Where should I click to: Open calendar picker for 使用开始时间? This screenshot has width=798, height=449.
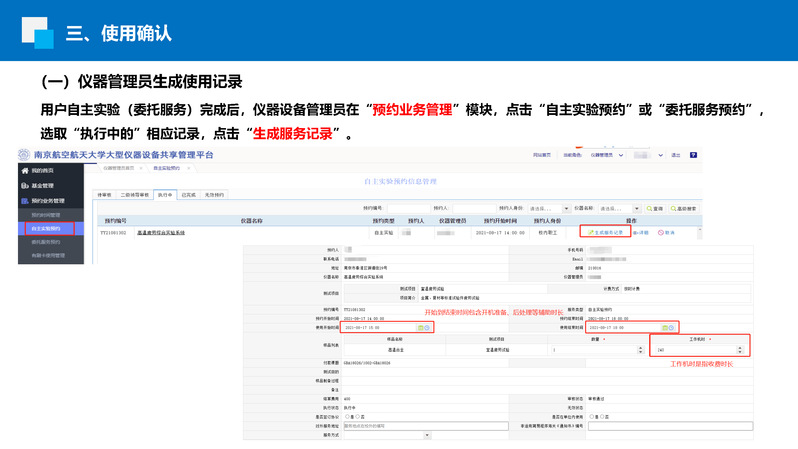(420, 327)
